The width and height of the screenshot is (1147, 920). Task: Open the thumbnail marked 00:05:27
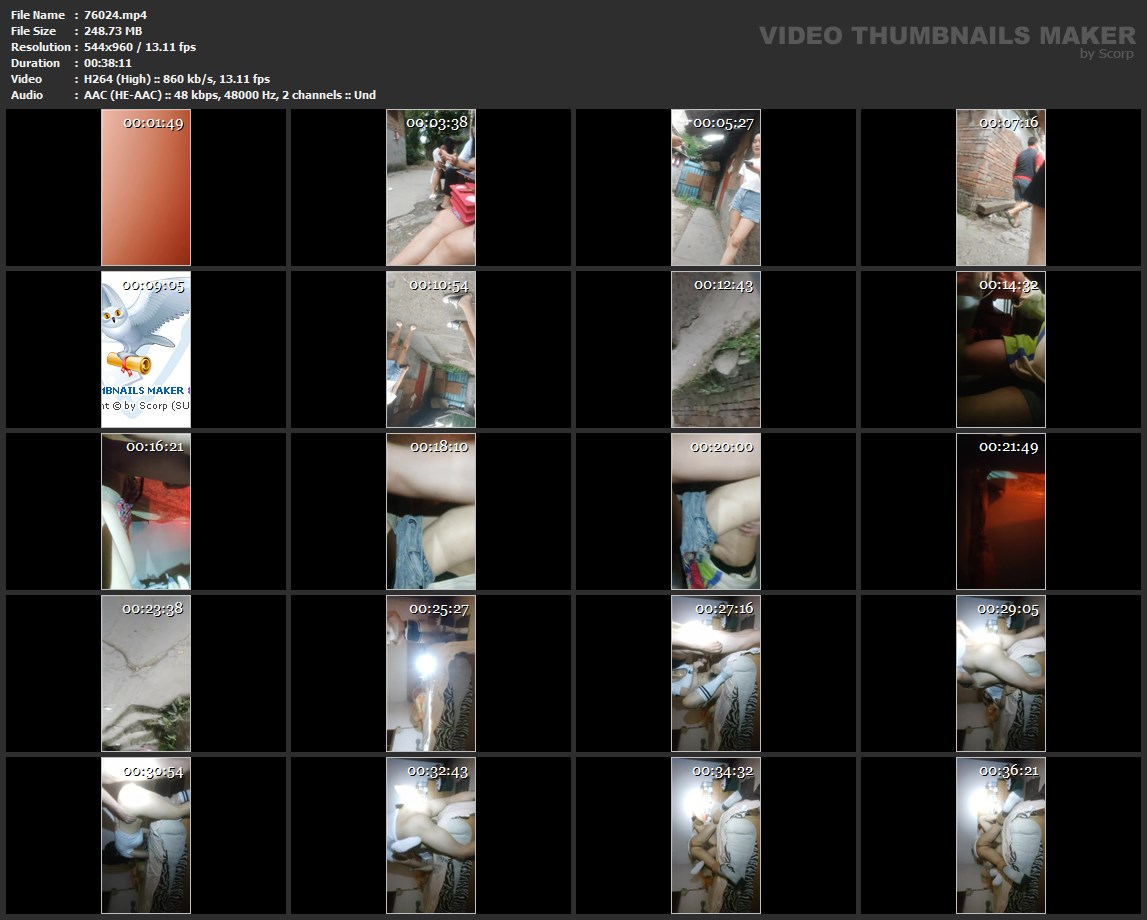(716, 188)
